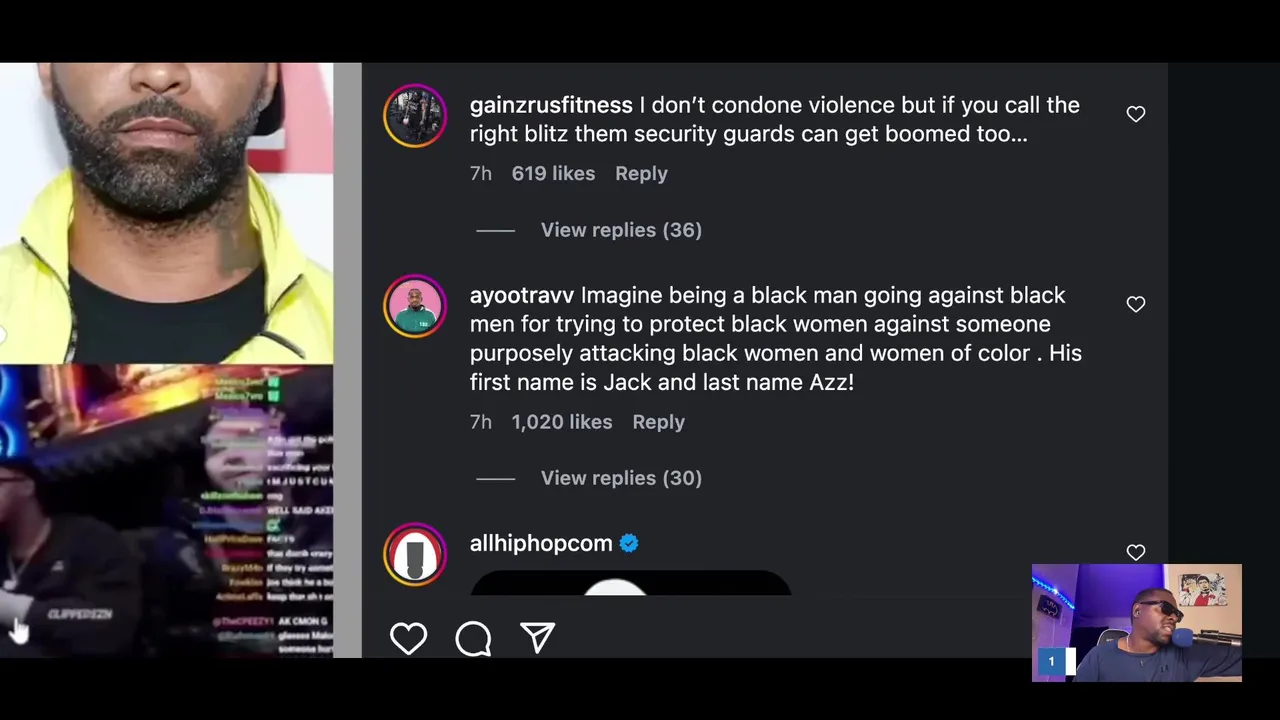
Task: View the 1,020 likes list
Action: tap(562, 422)
